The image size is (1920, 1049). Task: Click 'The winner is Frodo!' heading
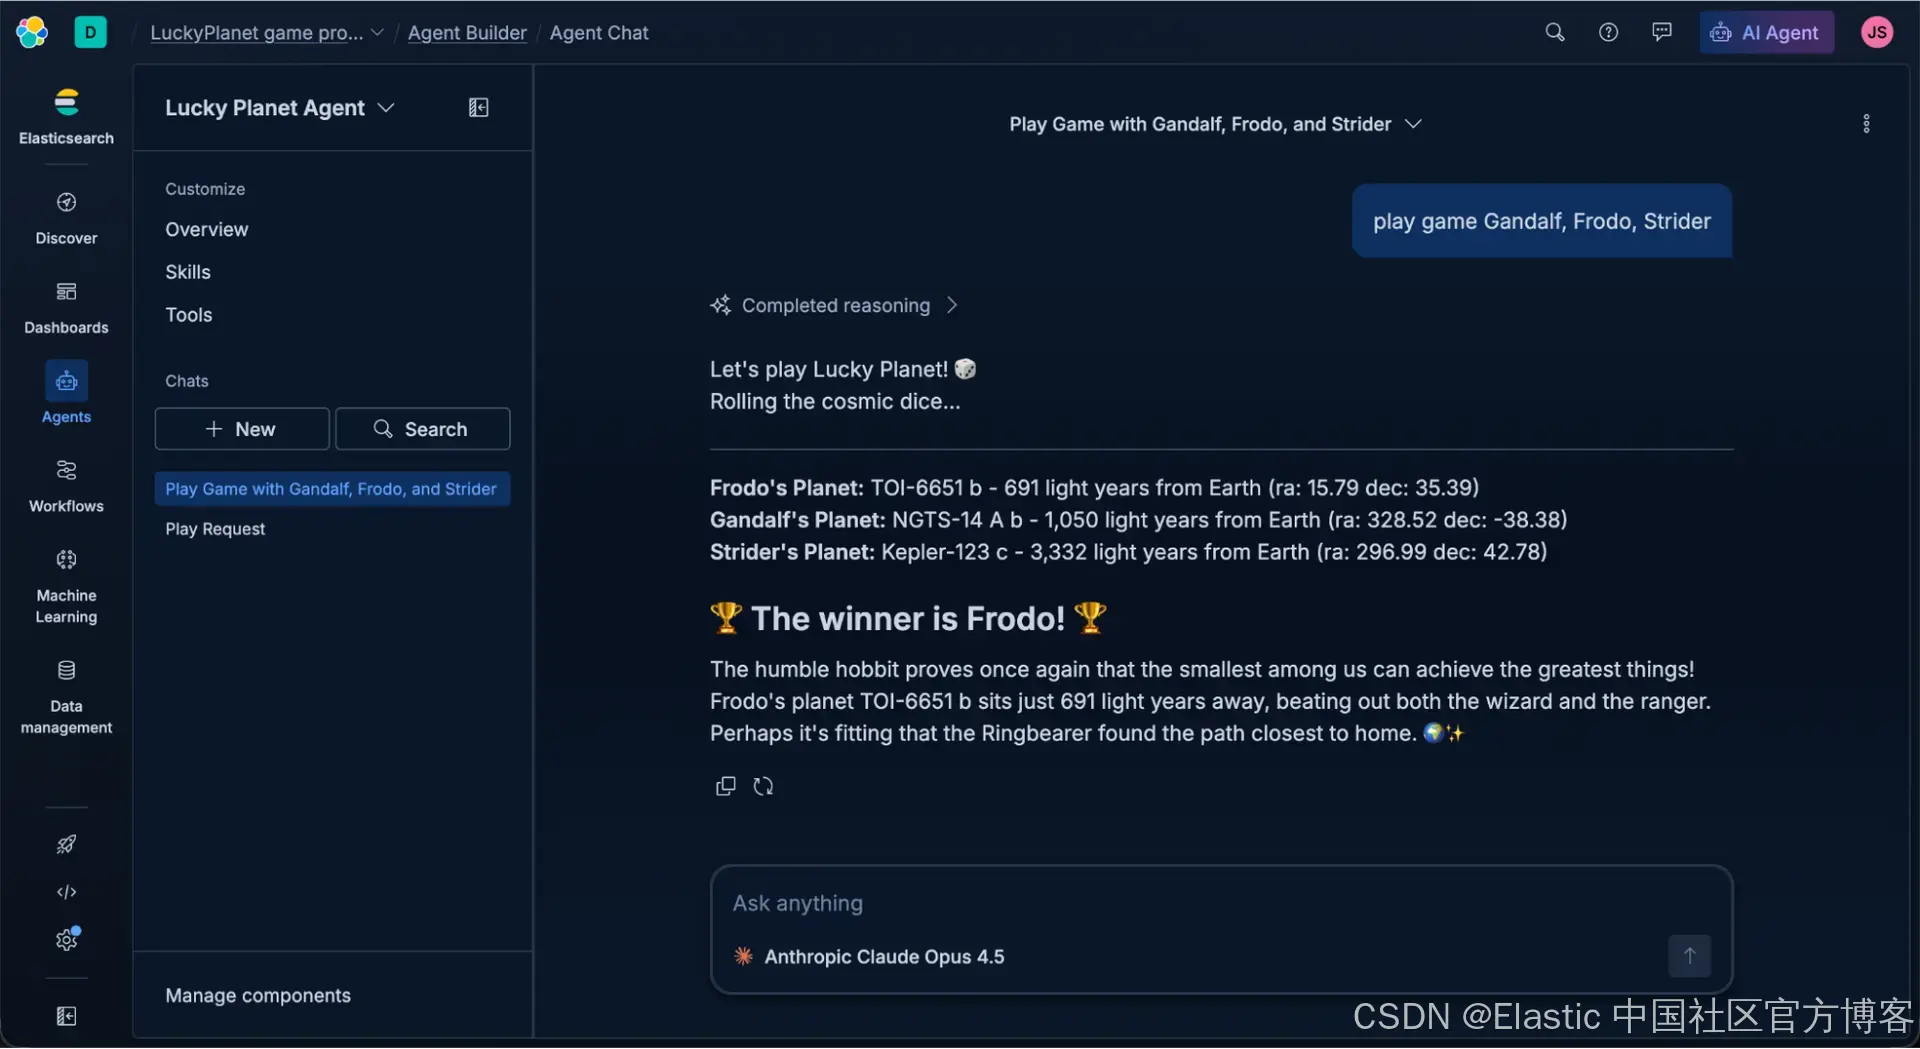[908, 619]
